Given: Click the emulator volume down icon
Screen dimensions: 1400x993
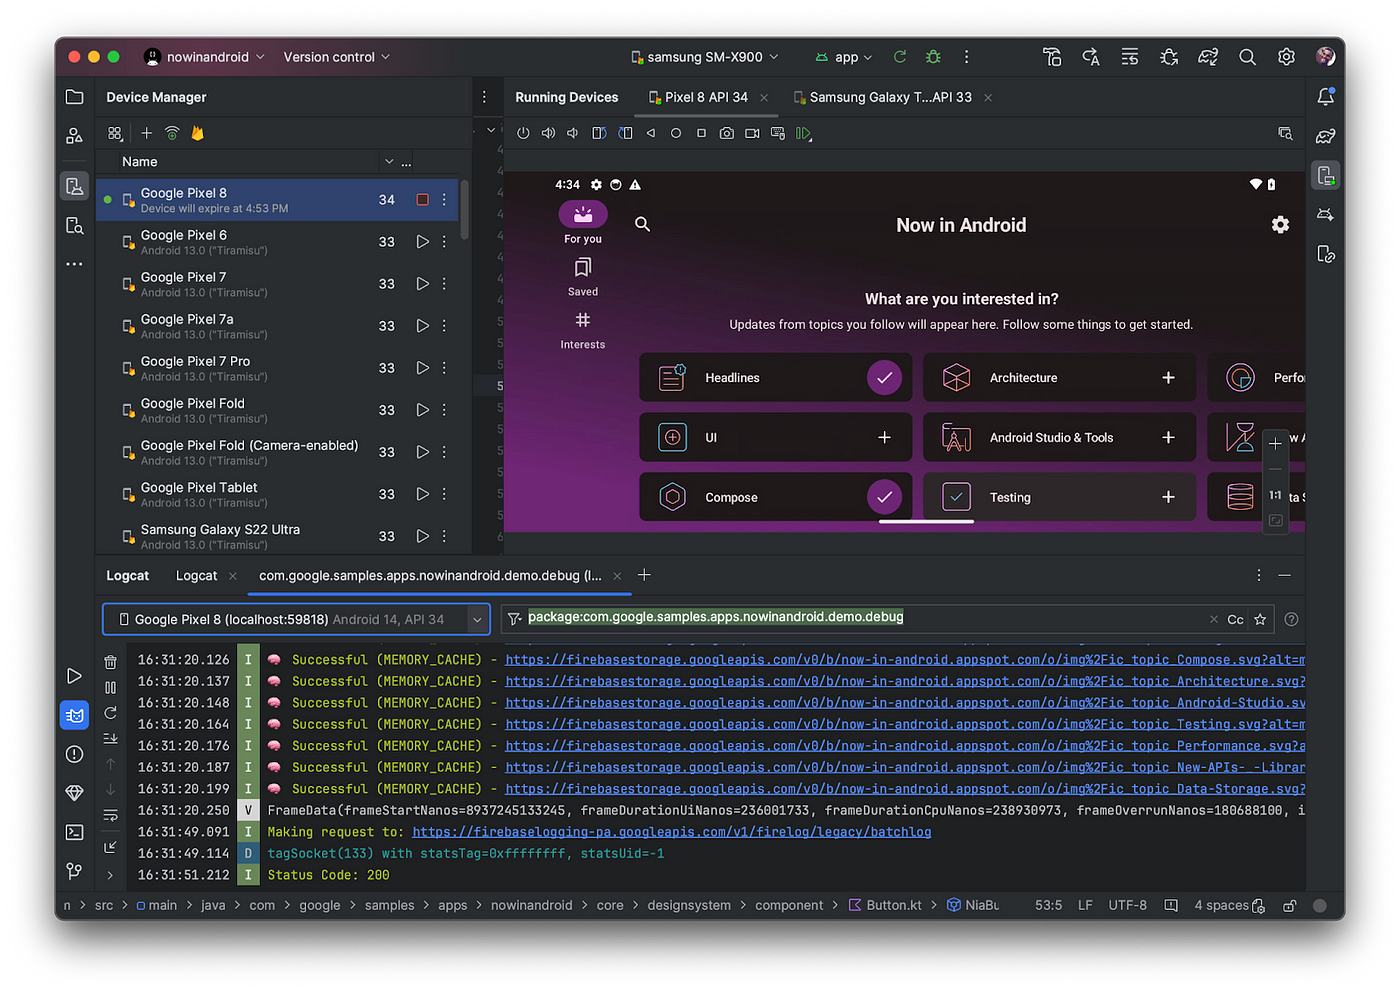Looking at the screenshot, I should point(573,133).
